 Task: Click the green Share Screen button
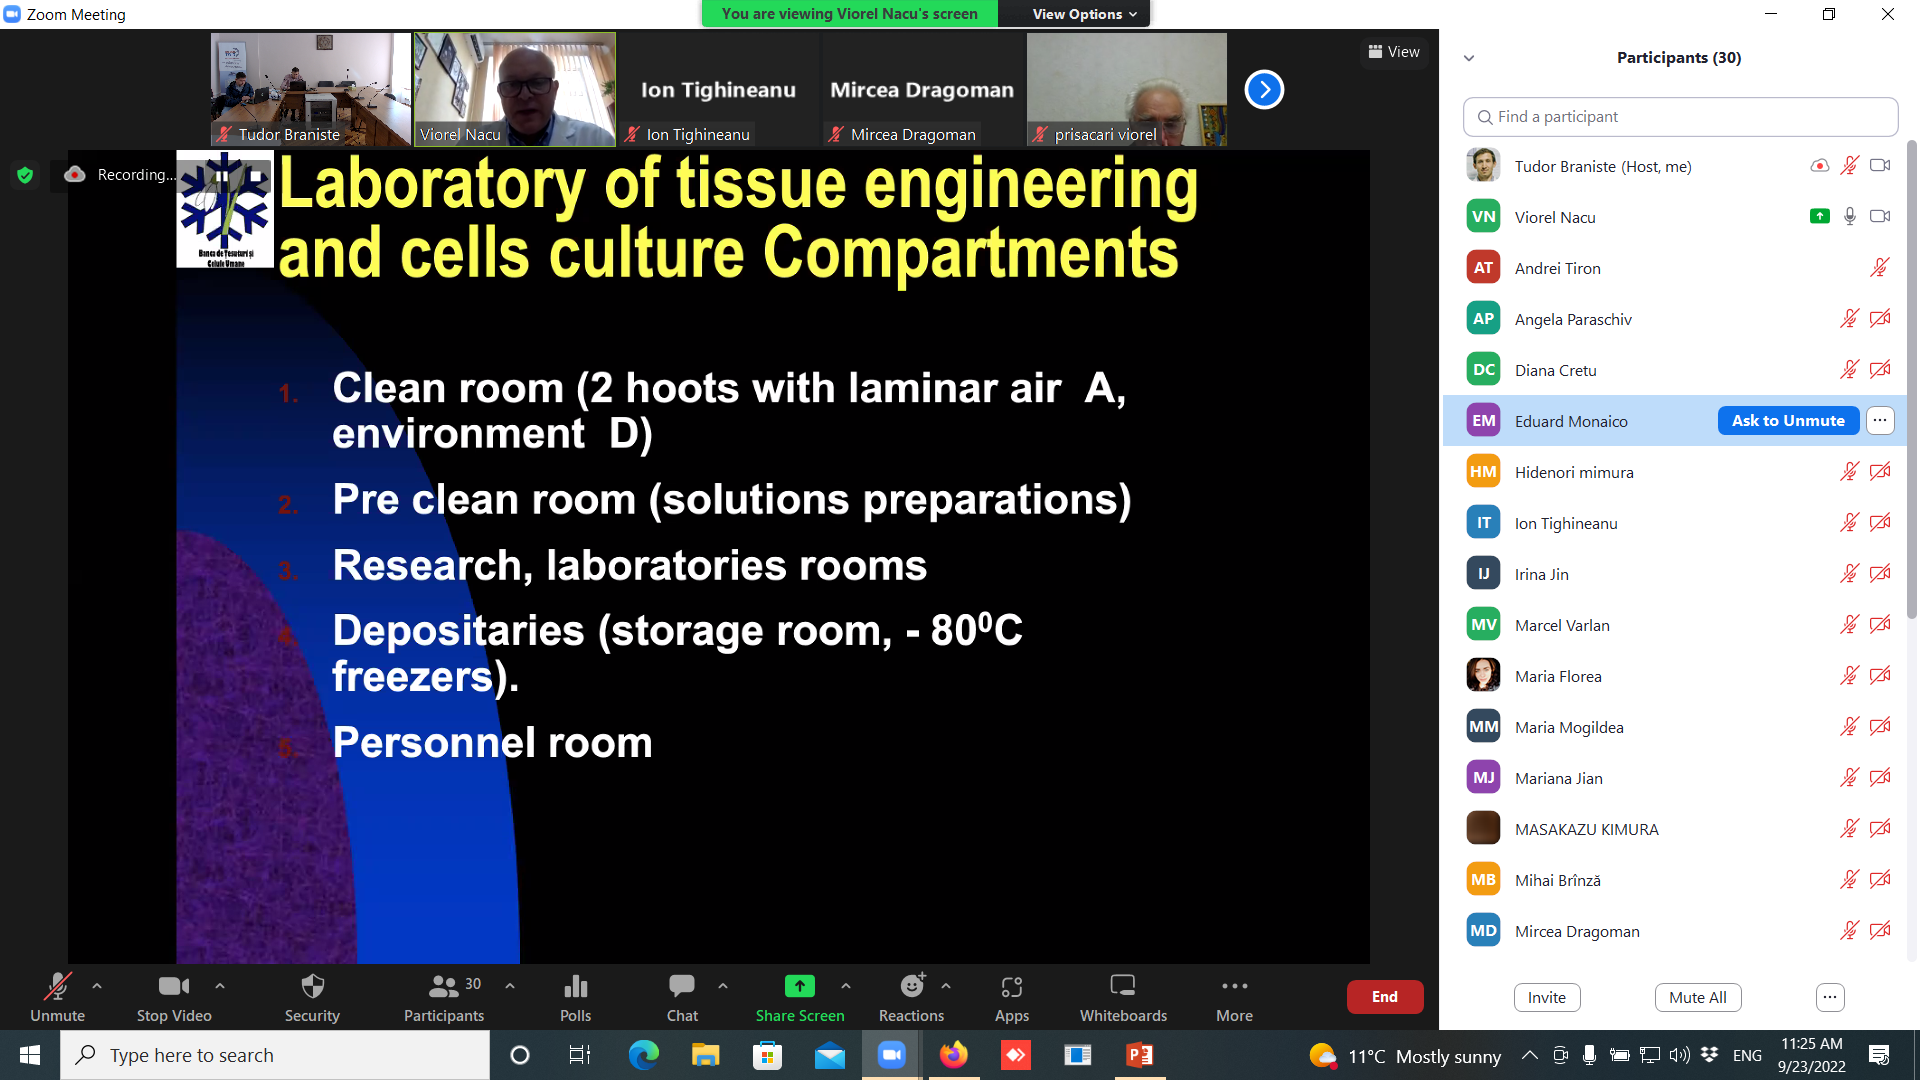[x=800, y=997]
